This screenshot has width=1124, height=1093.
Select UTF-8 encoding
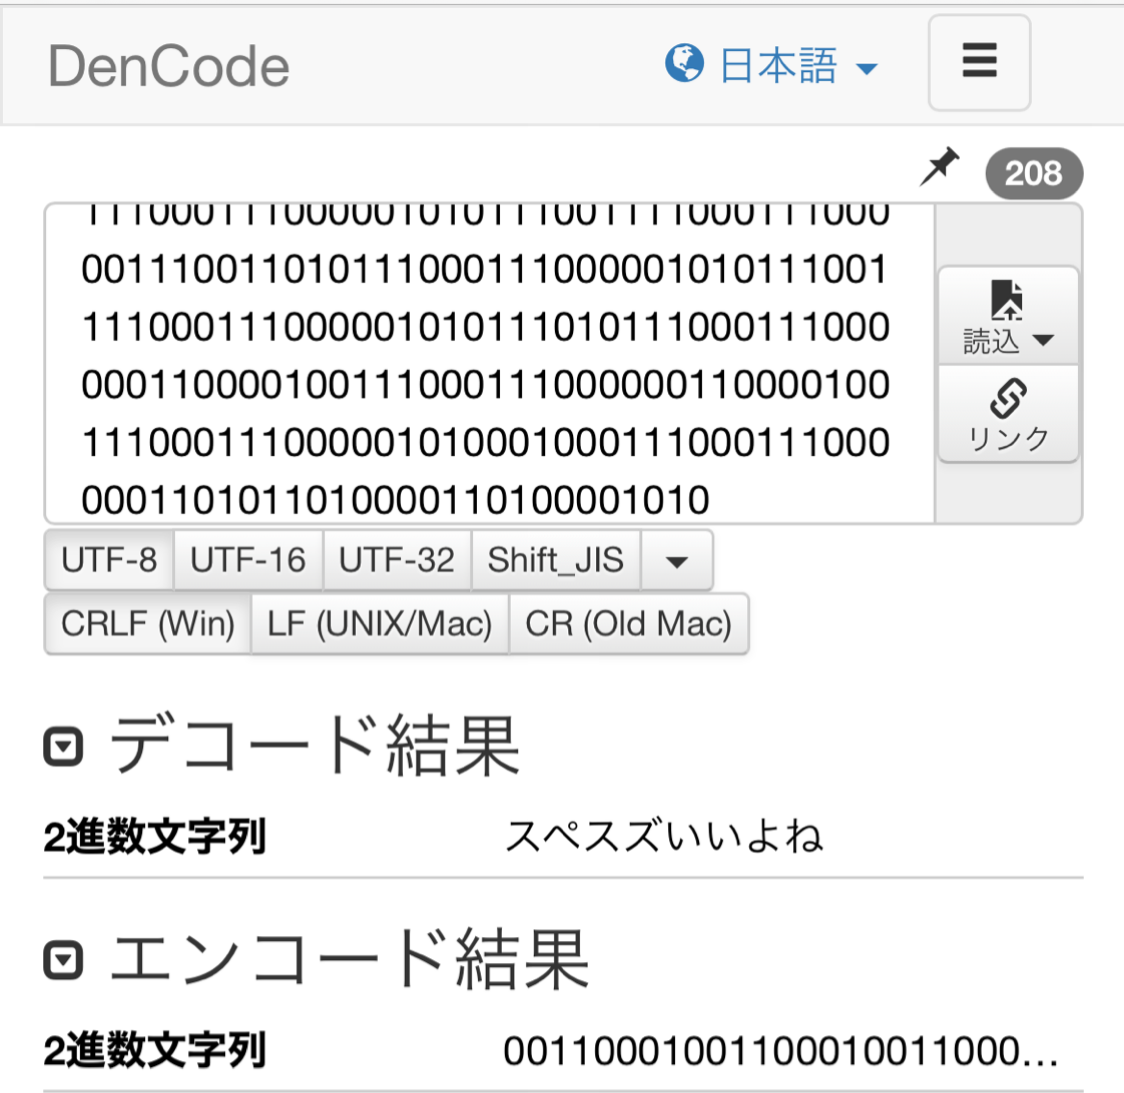pyautogui.click(x=109, y=560)
